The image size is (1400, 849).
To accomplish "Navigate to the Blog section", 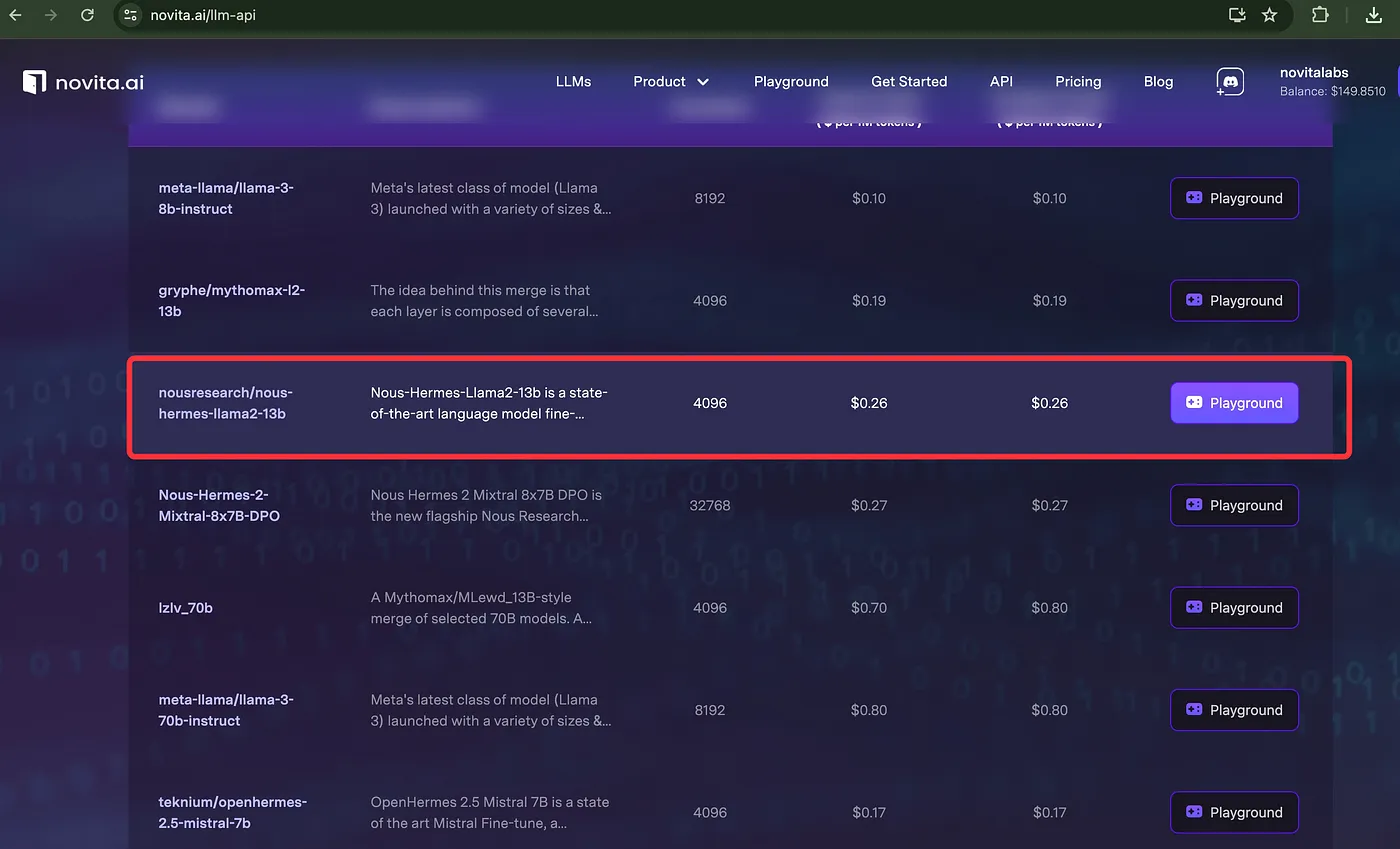I will tap(1158, 82).
